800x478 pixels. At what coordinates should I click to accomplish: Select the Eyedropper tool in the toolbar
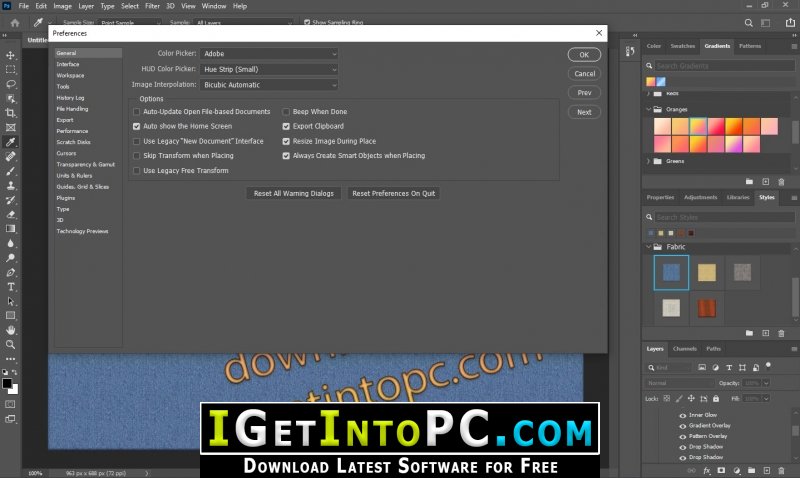click(x=10, y=142)
